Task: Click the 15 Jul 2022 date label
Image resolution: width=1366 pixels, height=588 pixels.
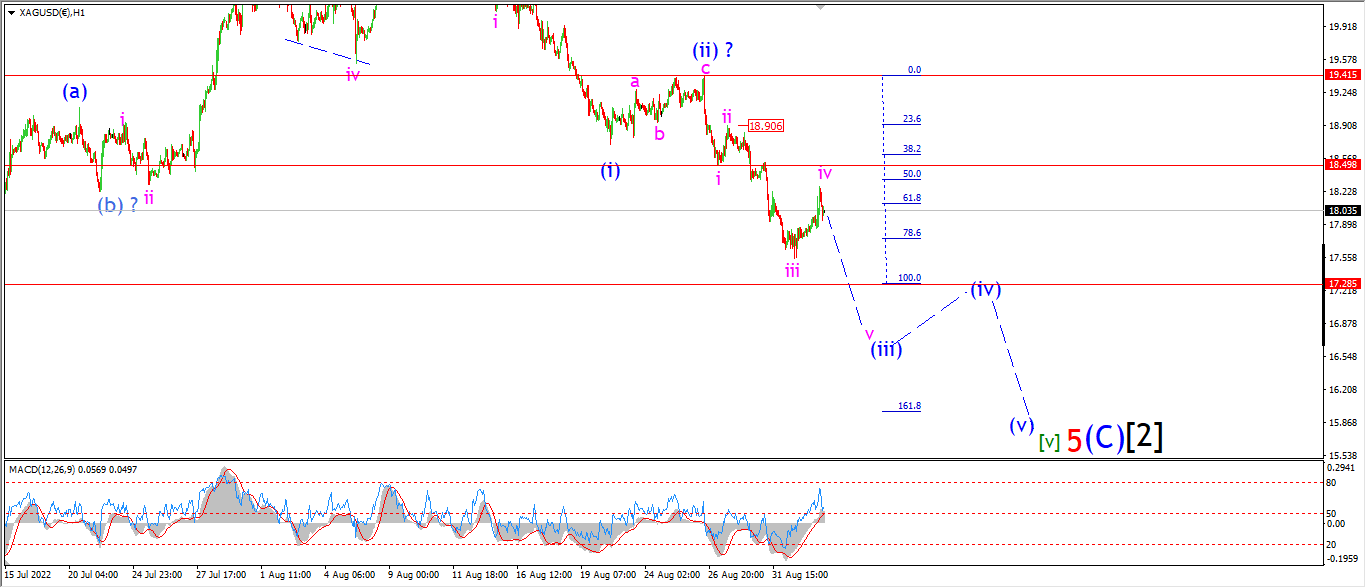Action: click(30, 574)
